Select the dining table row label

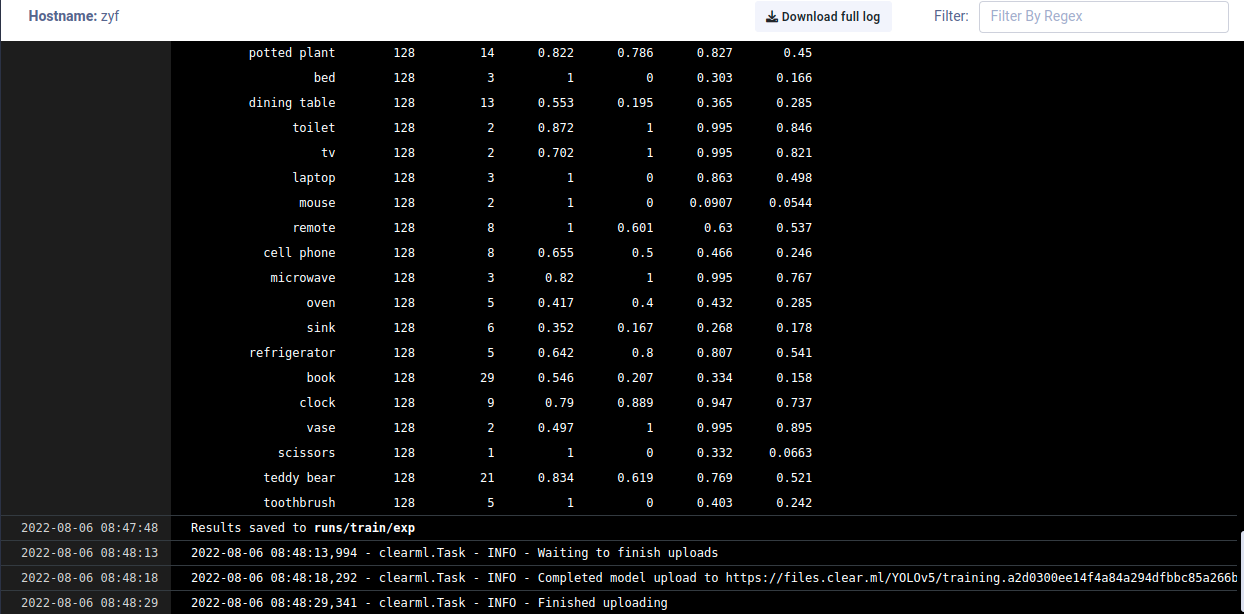pyautogui.click(x=292, y=103)
